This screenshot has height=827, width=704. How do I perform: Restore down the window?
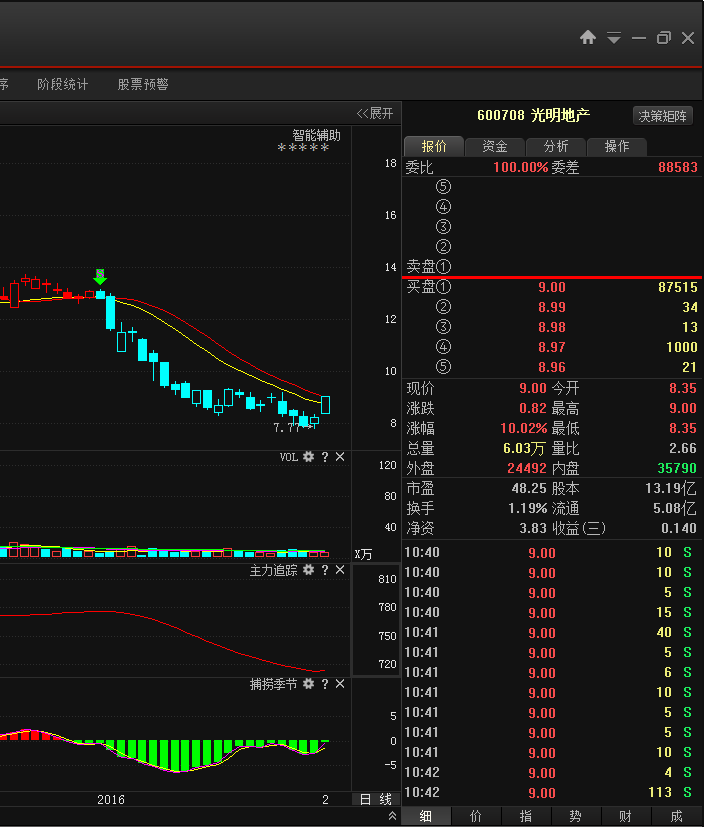(663, 38)
